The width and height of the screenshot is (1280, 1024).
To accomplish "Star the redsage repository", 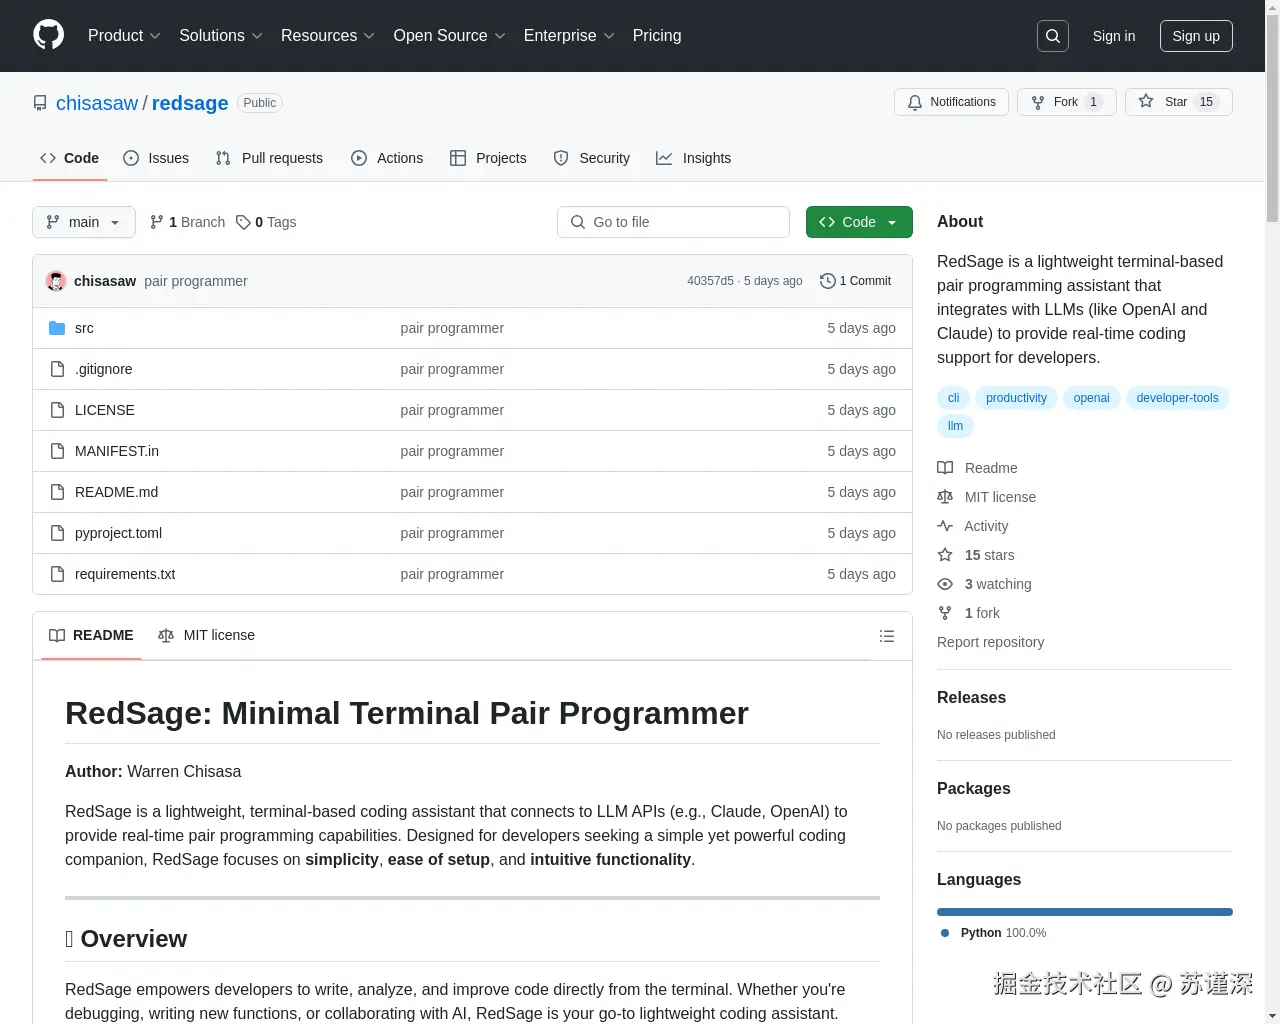I will click(1178, 101).
